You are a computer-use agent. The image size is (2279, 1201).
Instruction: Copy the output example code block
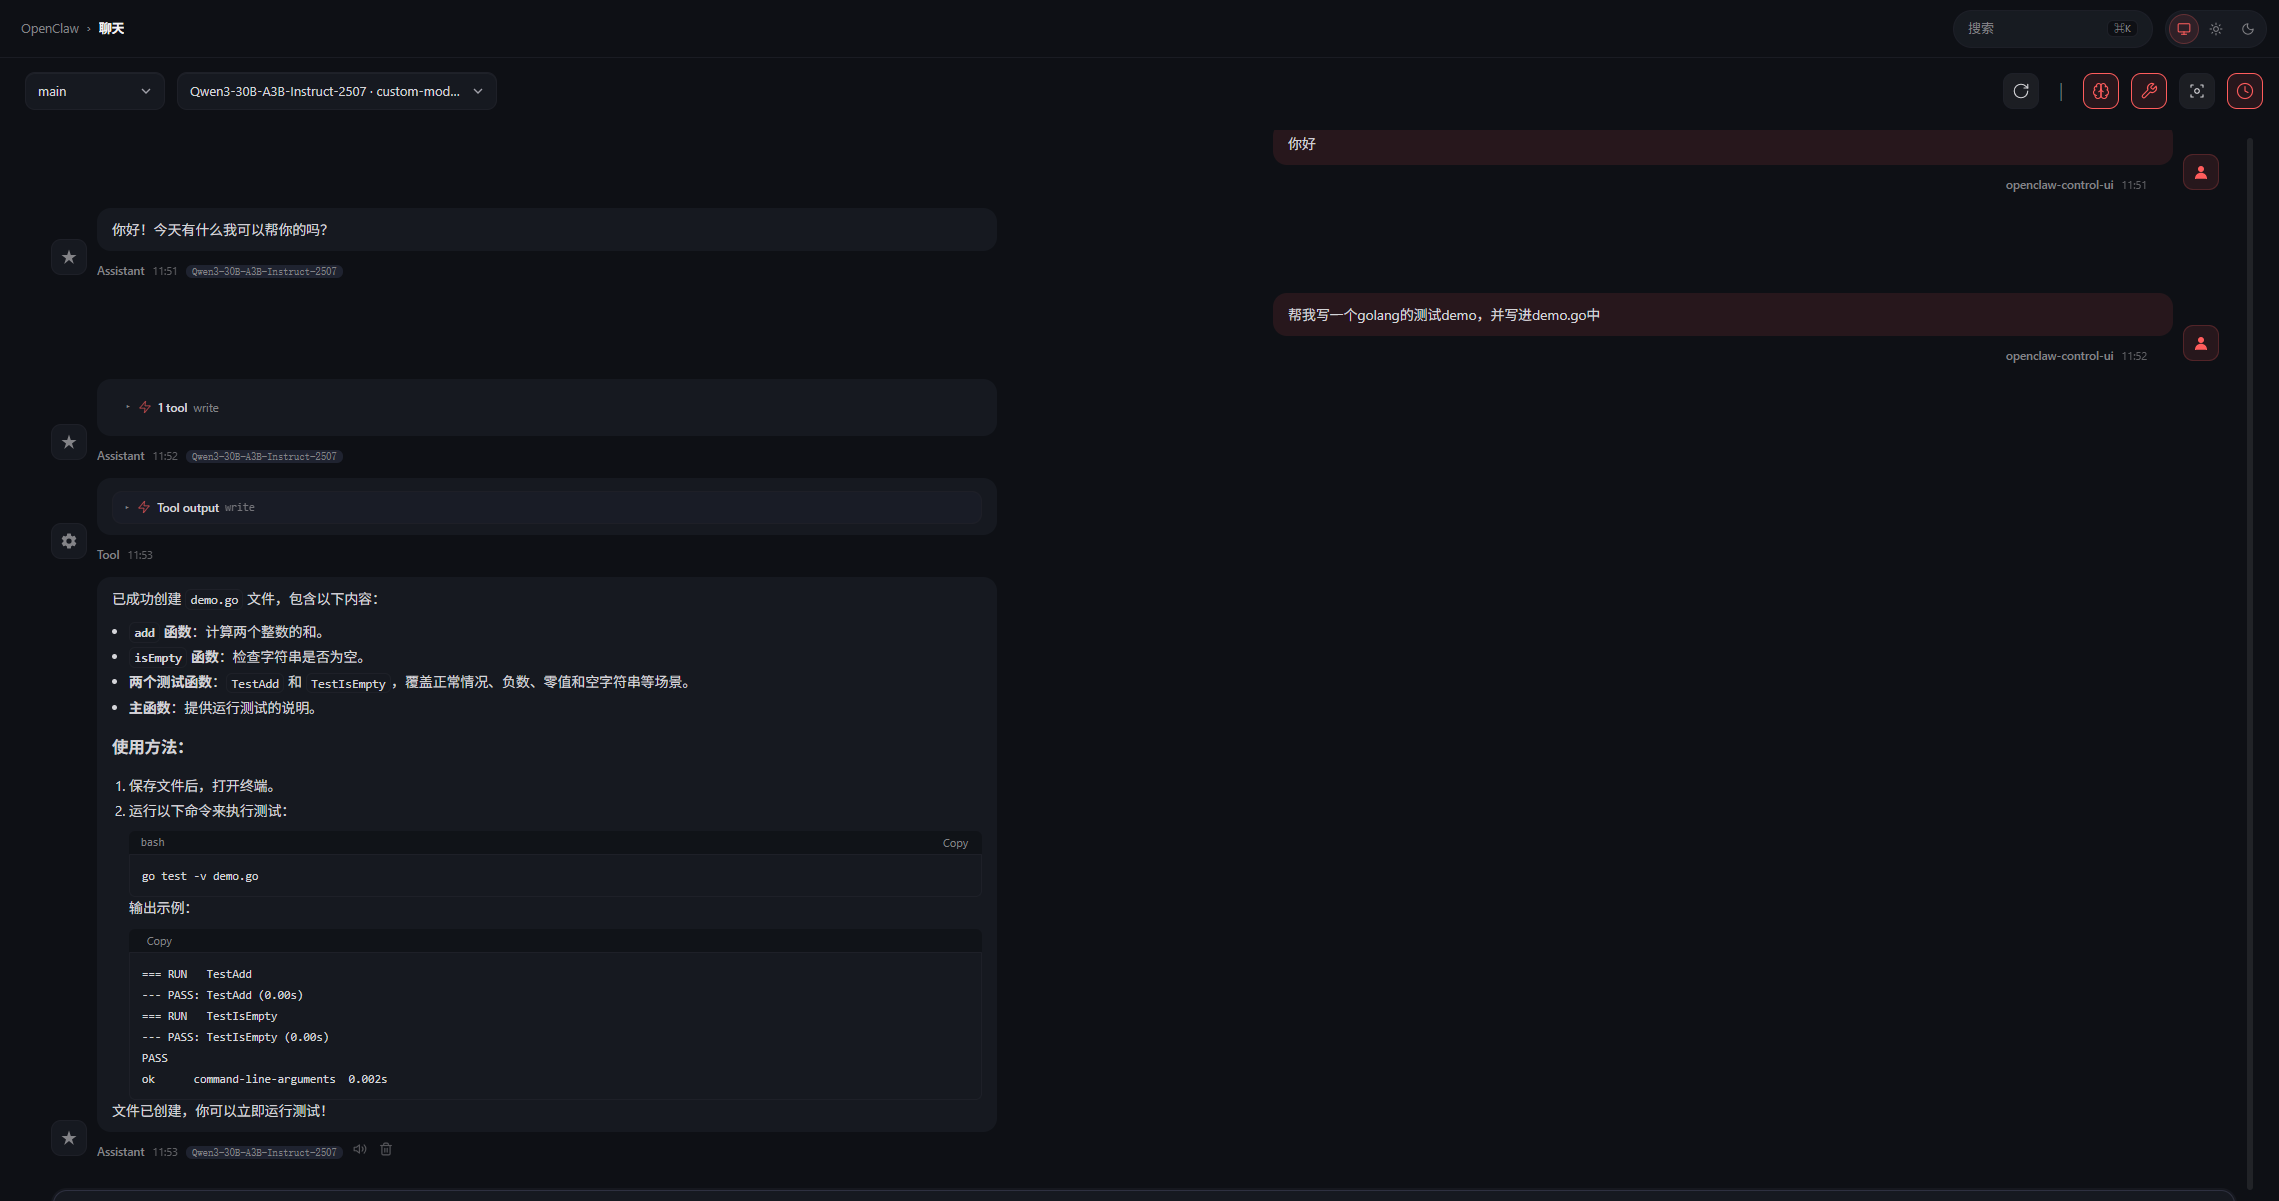point(159,941)
